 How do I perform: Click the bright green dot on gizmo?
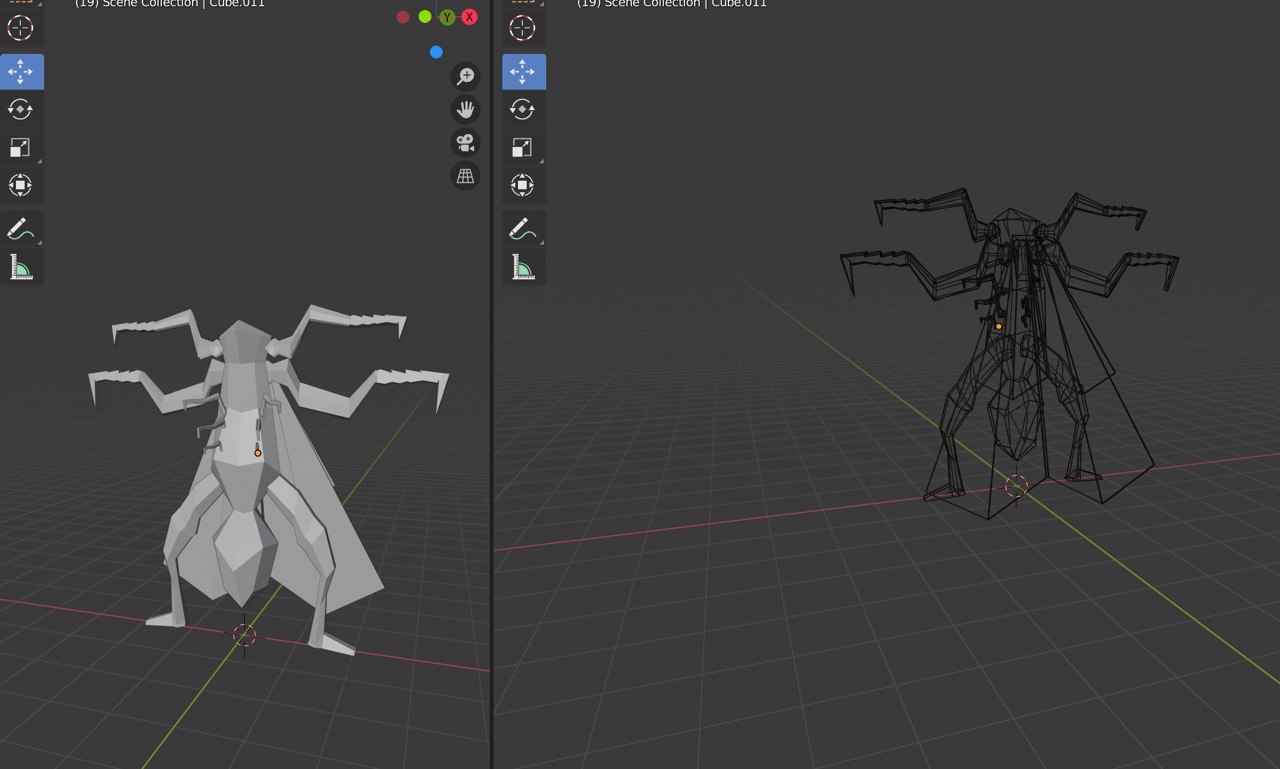[425, 16]
